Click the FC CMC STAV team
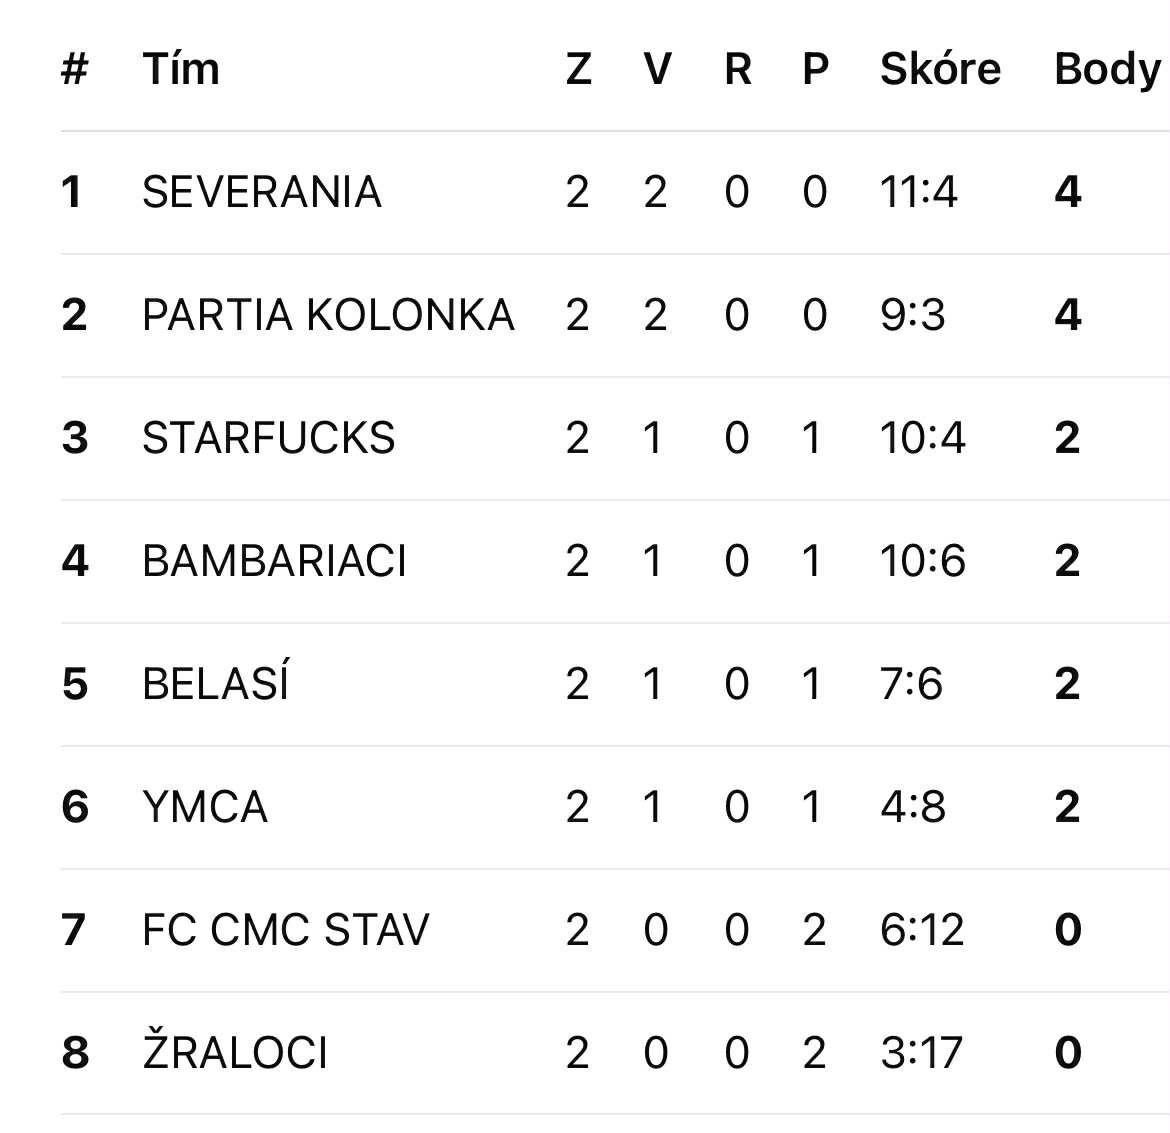This screenshot has height=1133, width=1170. click(285, 930)
